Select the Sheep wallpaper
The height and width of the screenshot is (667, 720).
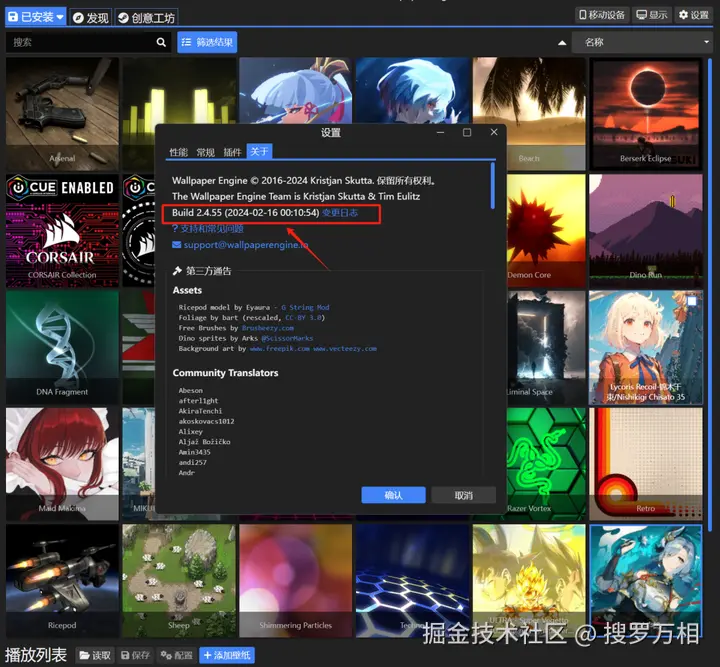click(179, 581)
